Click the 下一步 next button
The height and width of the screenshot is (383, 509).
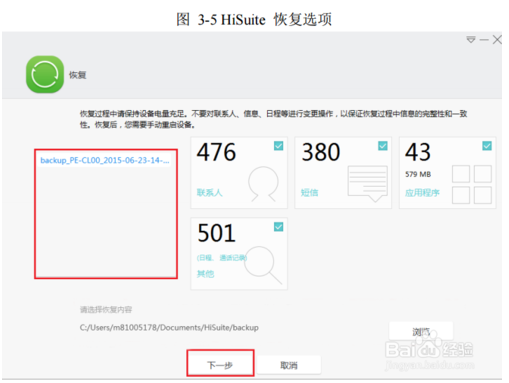click(220, 365)
